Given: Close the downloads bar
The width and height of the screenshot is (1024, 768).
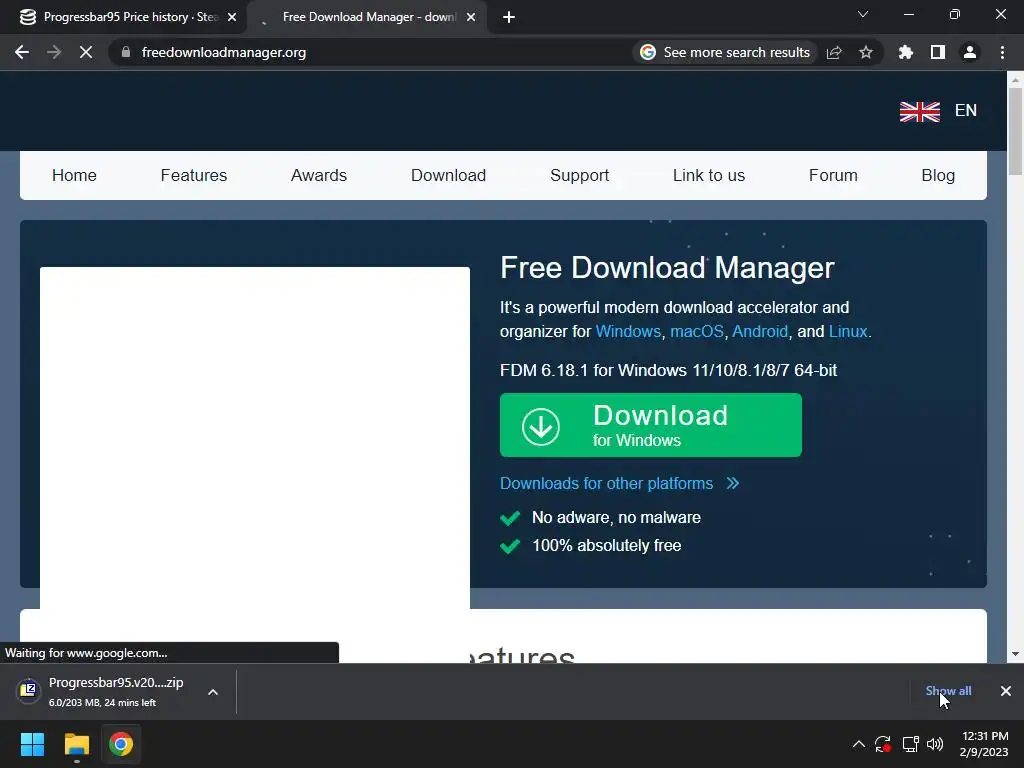Looking at the screenshot, I should pyautogui.click(x=1006, y=691).
